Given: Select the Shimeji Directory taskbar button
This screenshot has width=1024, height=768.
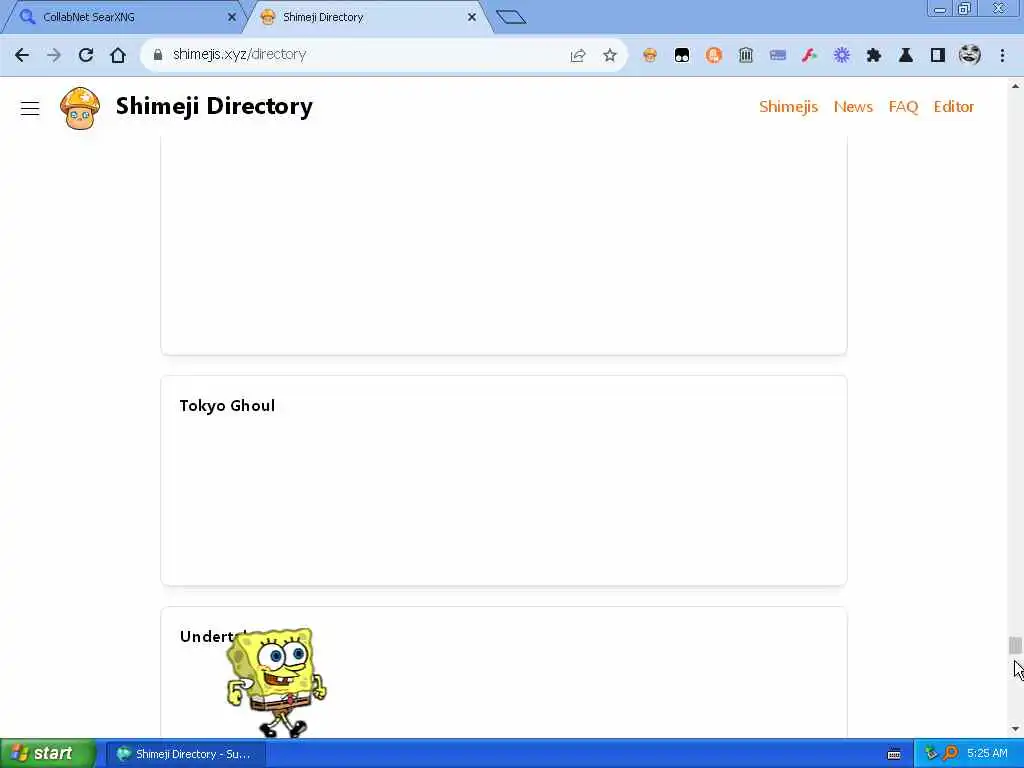Looking at the screenshot, I should pos(185,754).
